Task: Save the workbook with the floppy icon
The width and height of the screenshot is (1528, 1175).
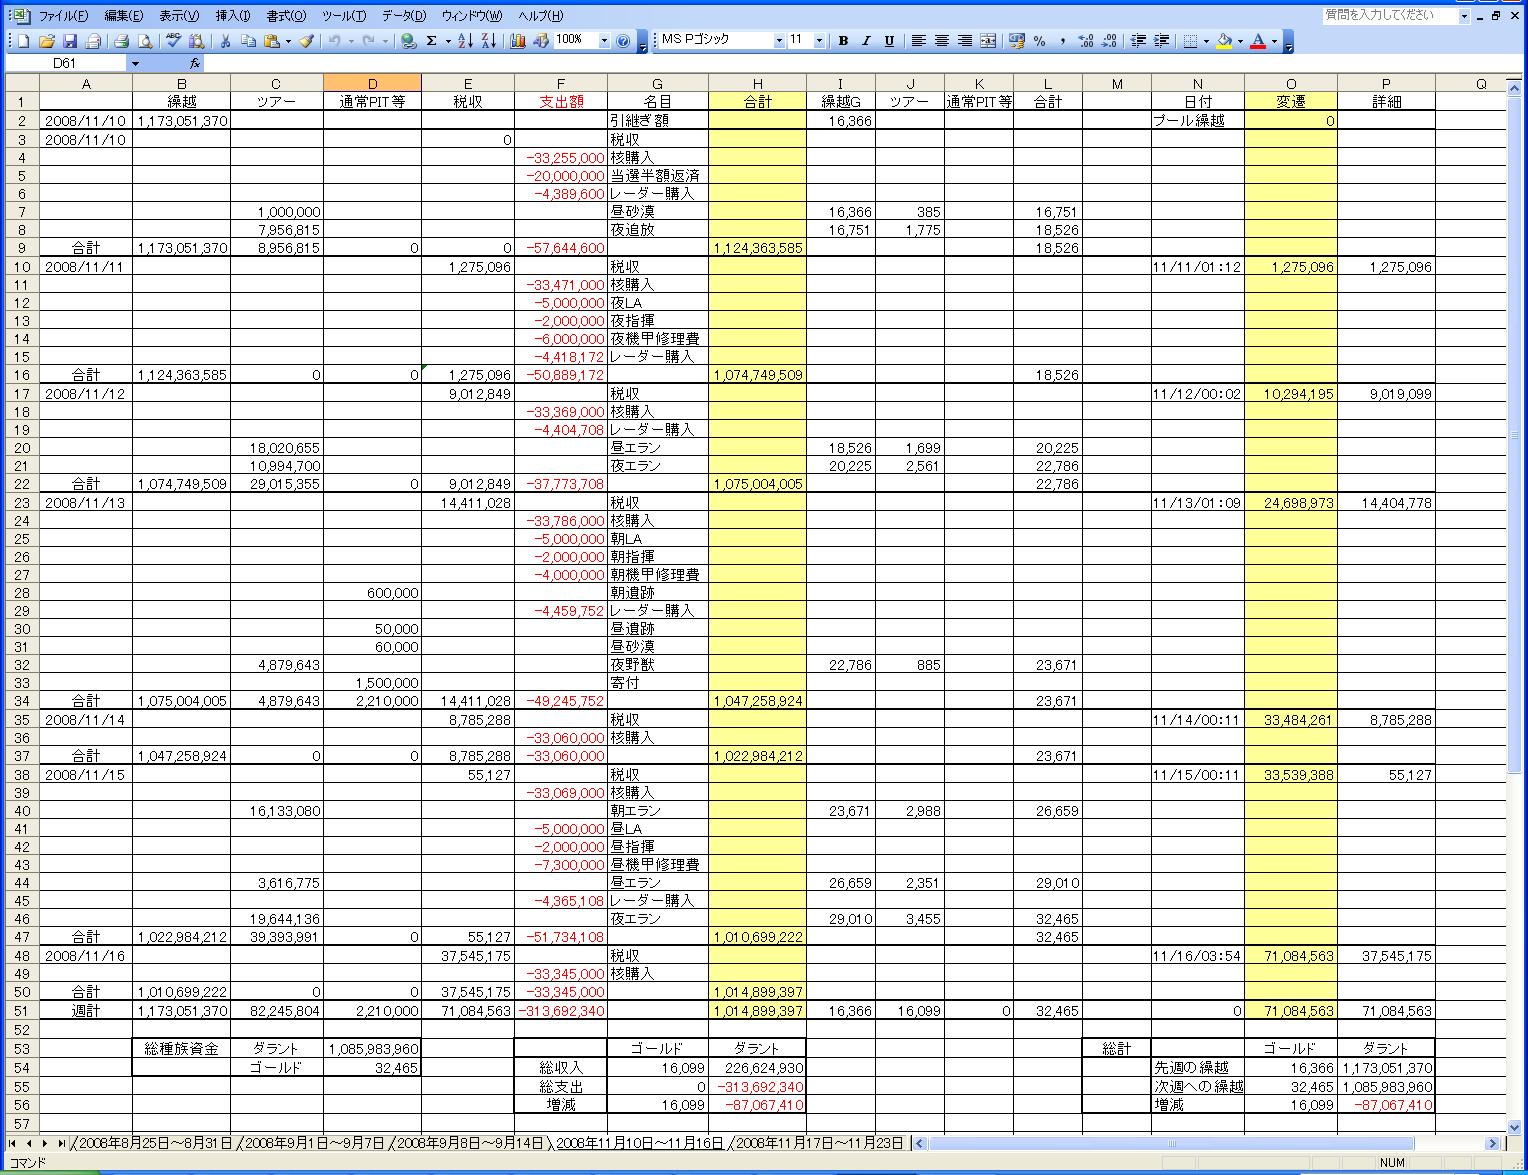Action: [70, 41]
